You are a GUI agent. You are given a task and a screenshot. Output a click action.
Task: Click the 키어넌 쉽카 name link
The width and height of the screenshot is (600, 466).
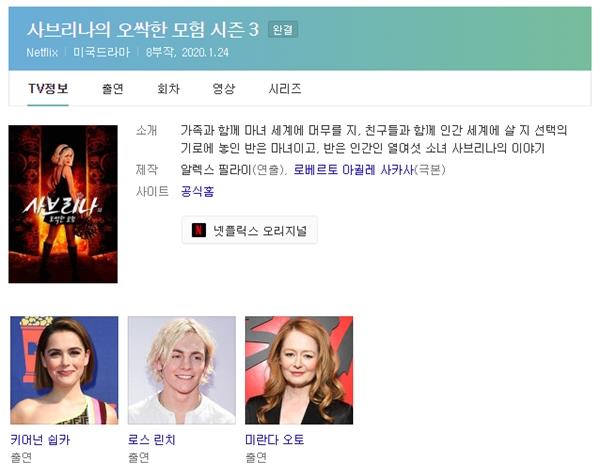40,440
